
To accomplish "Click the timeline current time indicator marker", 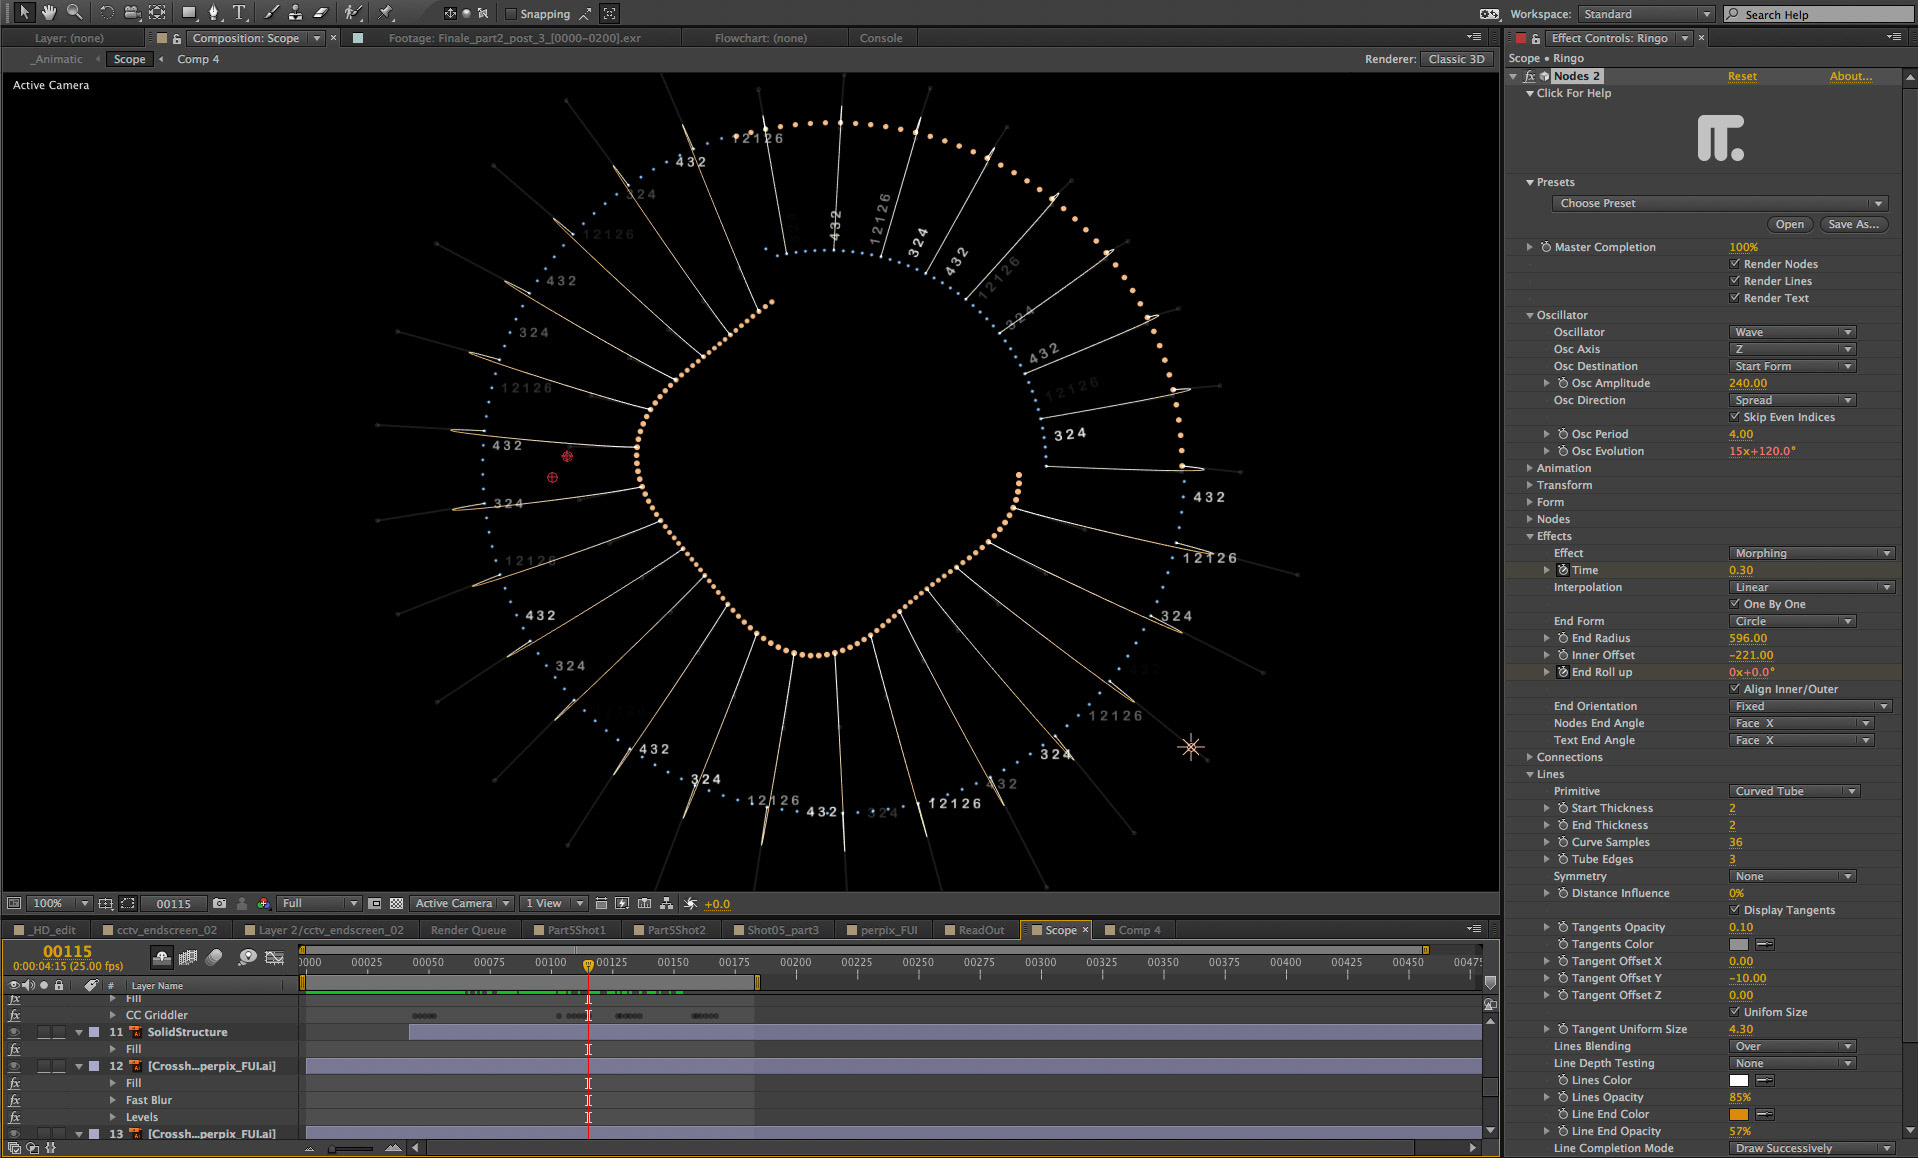I will pyautogui.click(x=588, y=965).
